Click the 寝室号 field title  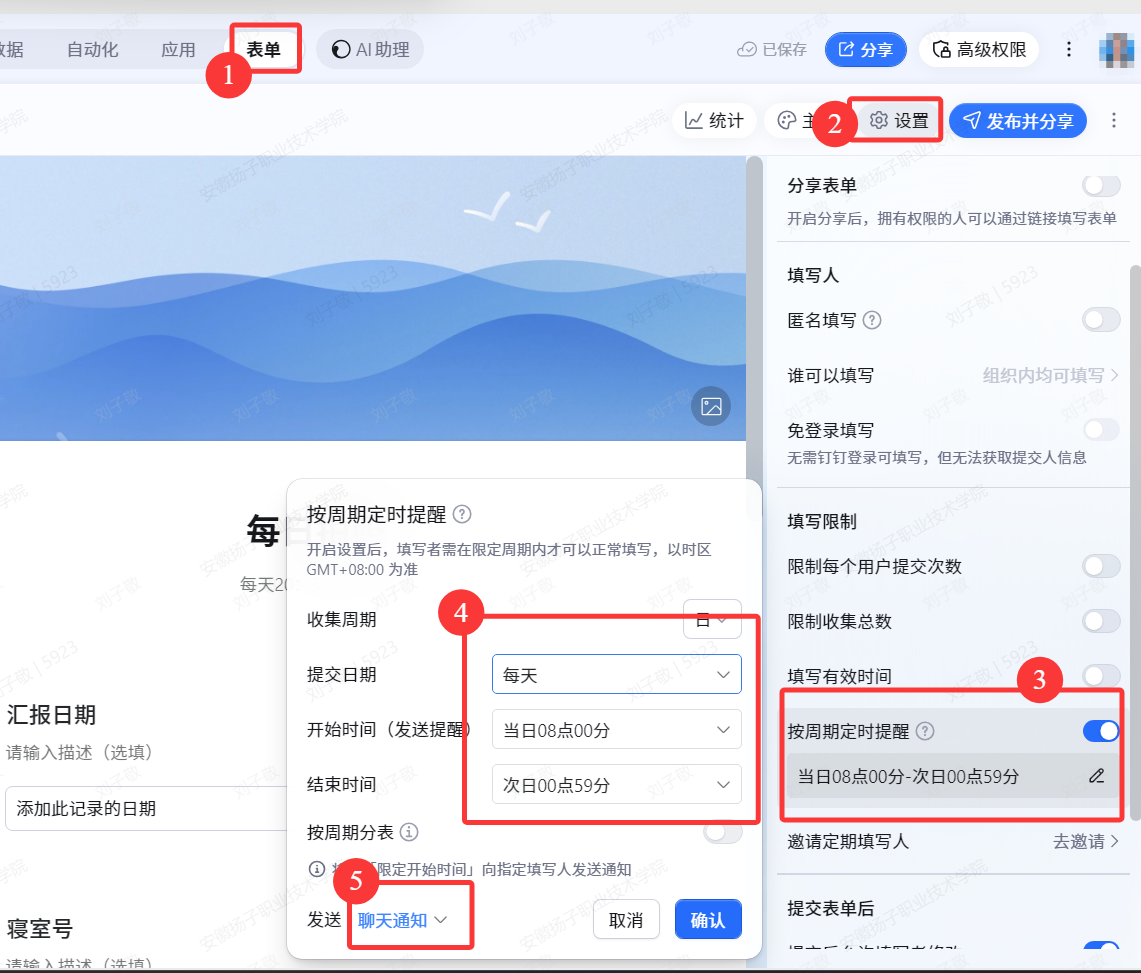40,929
